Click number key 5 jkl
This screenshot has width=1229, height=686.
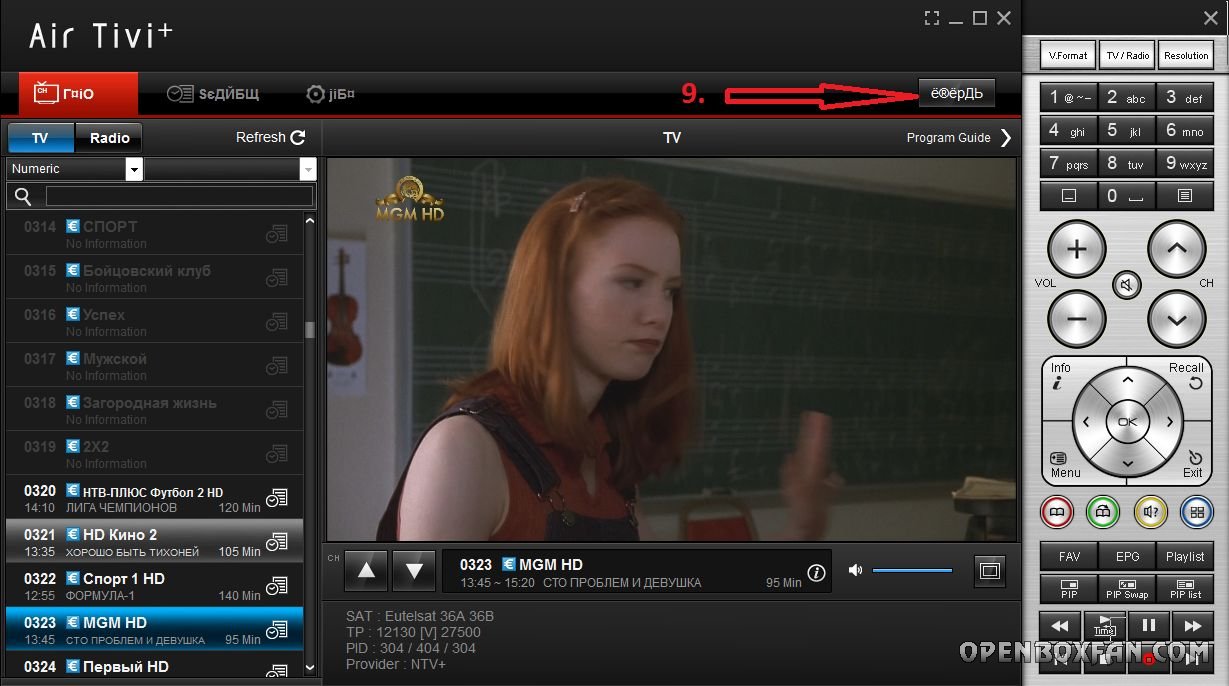(x=1127, y=130)
